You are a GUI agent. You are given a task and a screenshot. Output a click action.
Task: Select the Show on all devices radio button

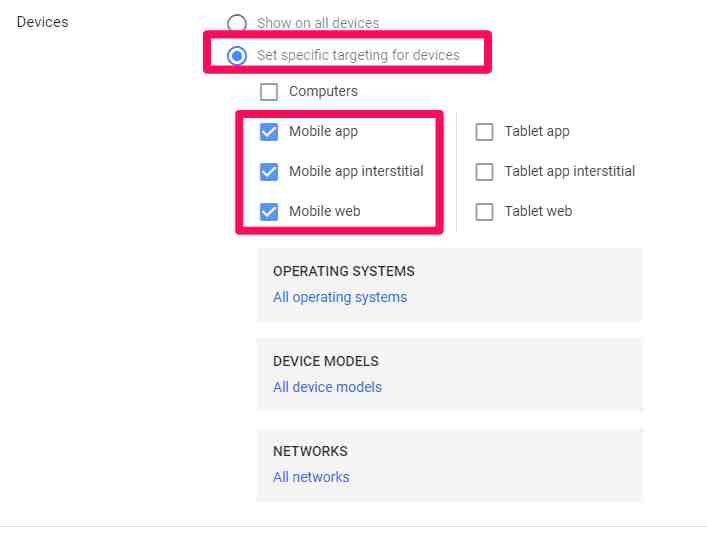[x=237, y=23]
